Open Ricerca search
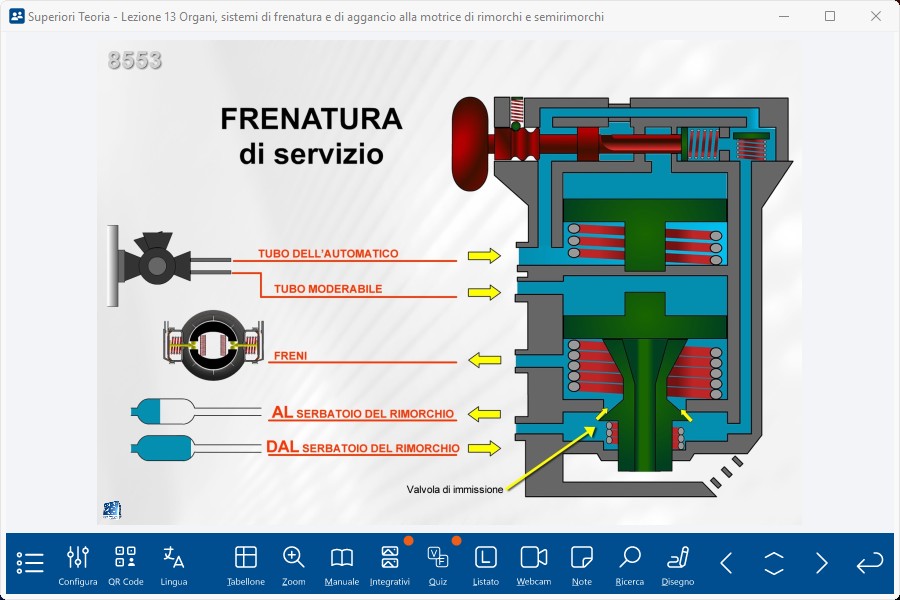 pos(630,564)
